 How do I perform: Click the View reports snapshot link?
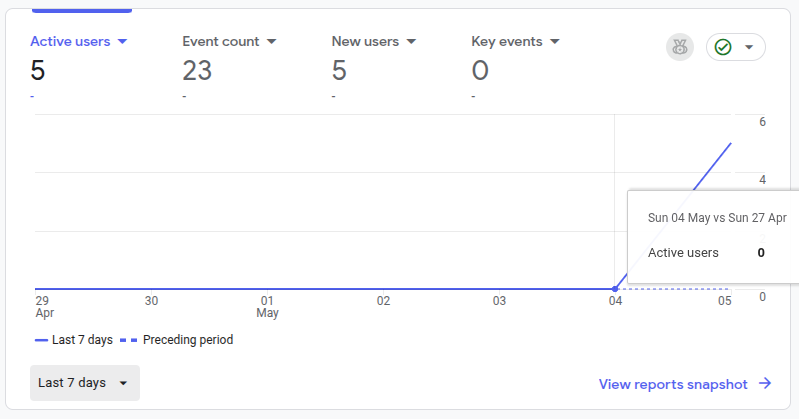(673, 384)
